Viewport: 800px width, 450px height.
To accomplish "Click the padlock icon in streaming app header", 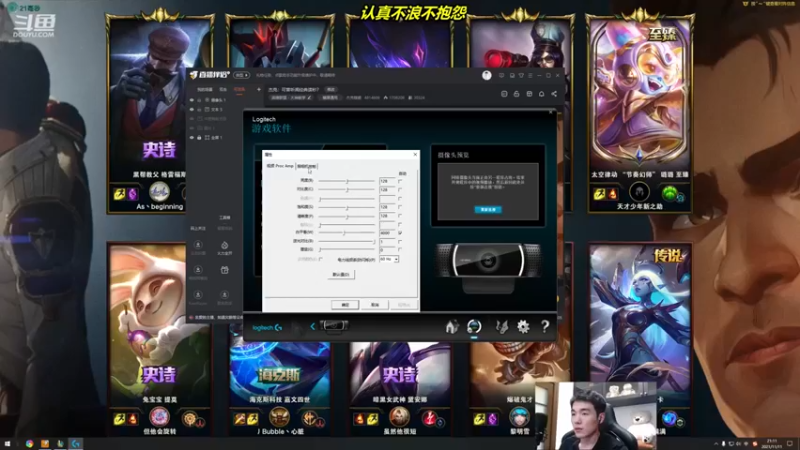I will [516, 94].
